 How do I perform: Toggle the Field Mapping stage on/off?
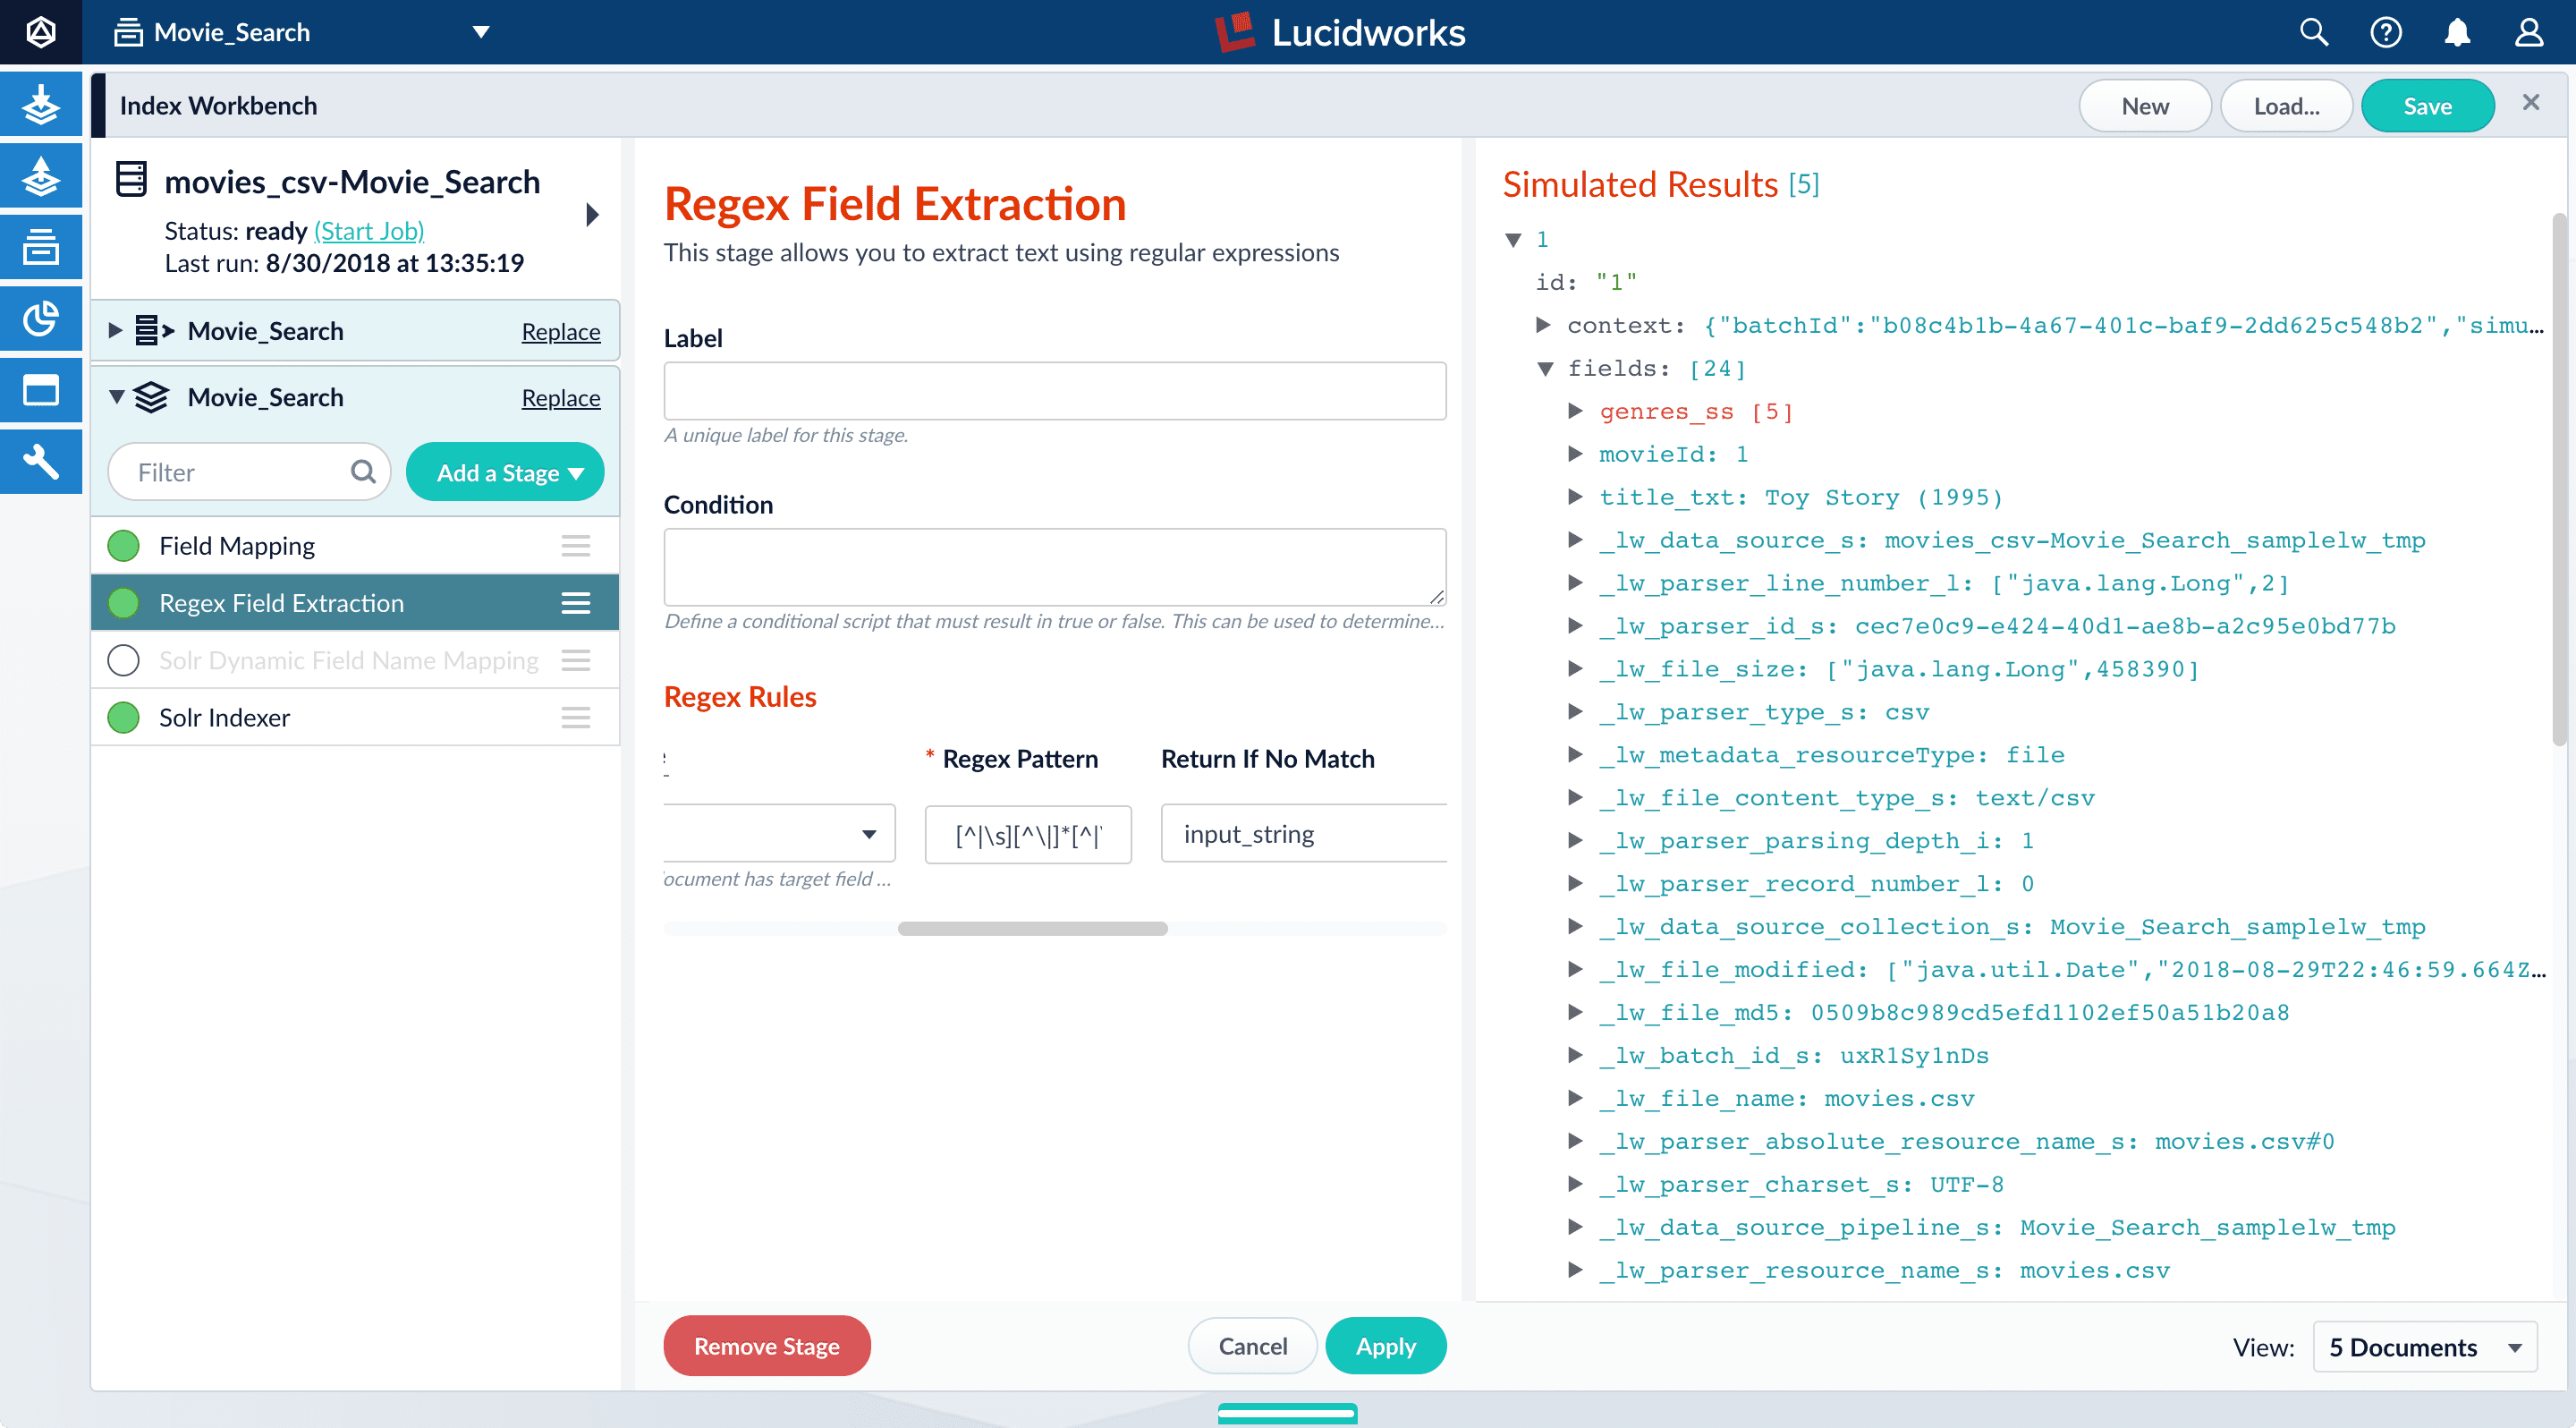click(123, 545)
